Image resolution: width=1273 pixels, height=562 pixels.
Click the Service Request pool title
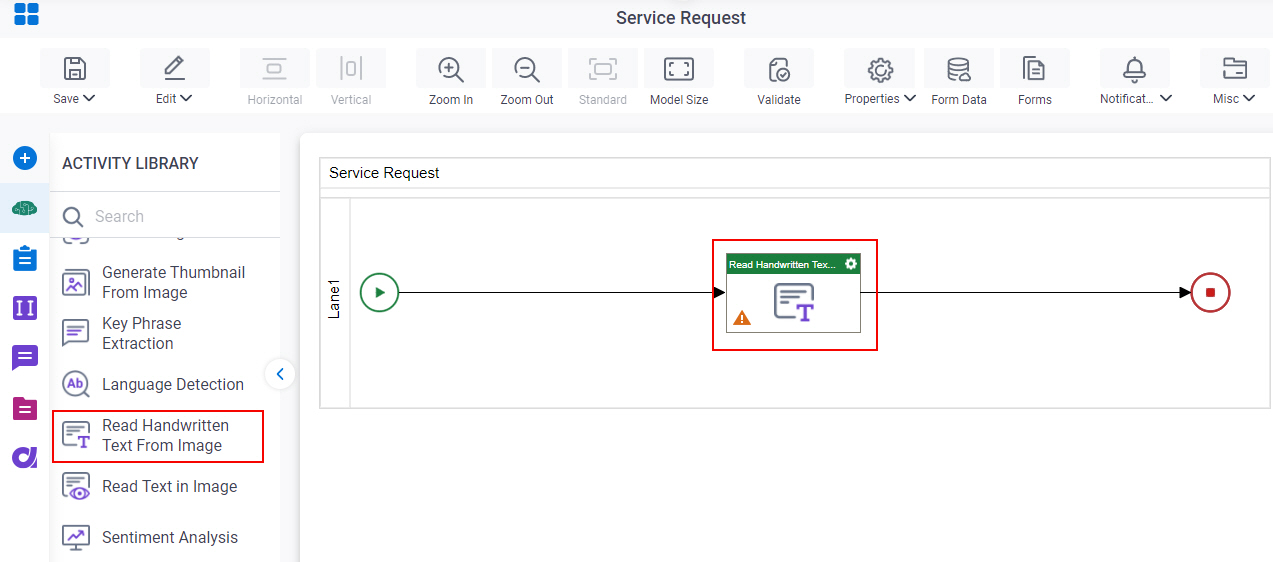pos(384,173)
